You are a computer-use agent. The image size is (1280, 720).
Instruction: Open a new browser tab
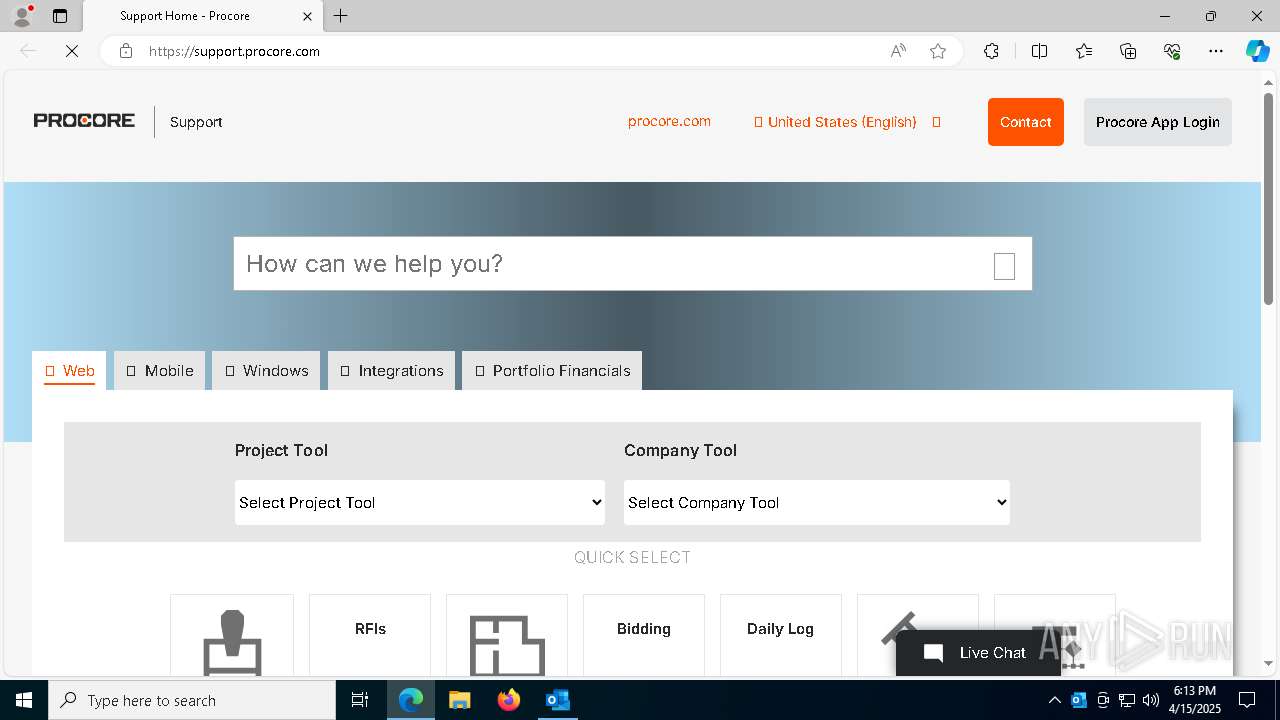341,16
